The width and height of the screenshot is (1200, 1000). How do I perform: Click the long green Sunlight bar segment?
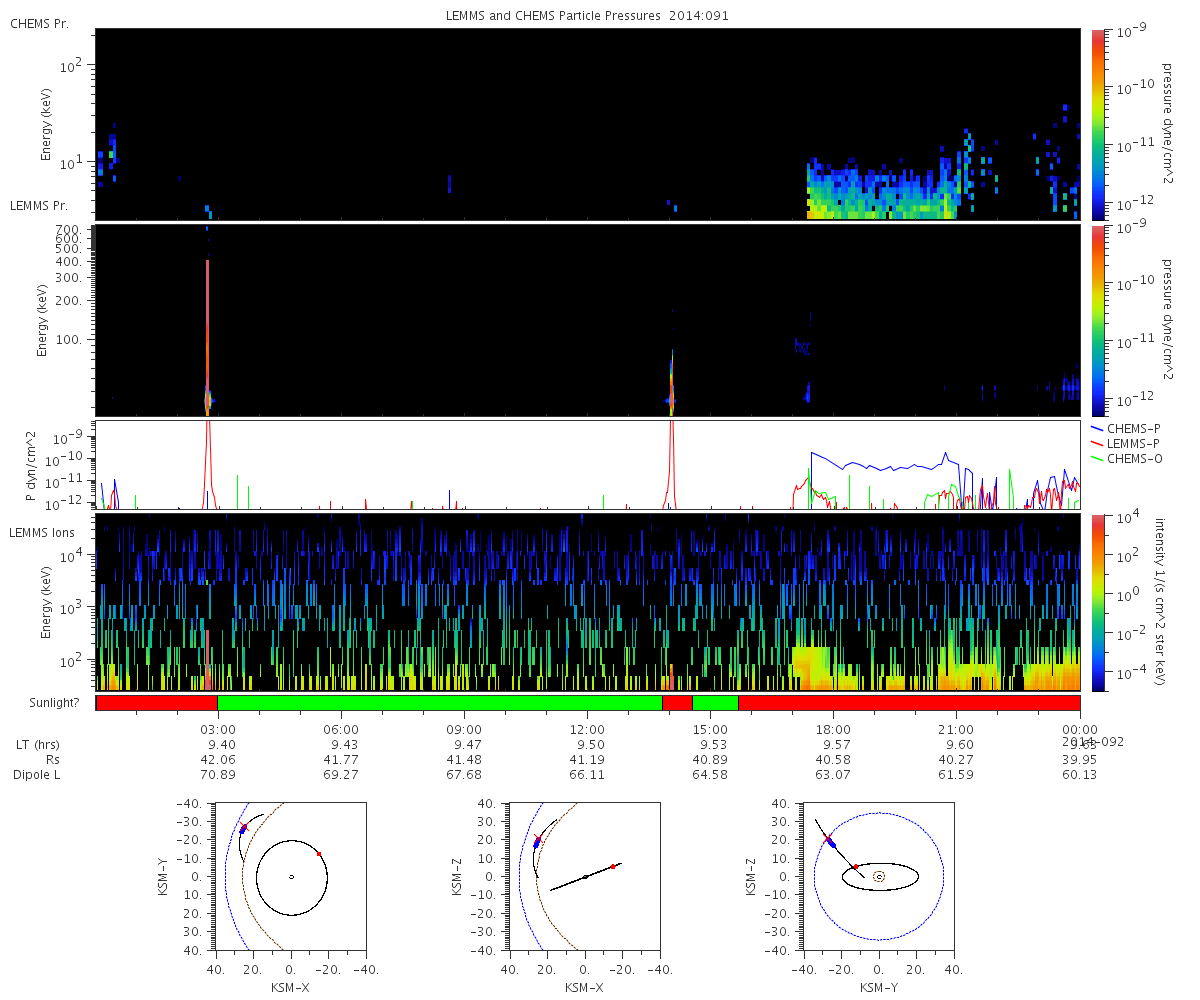pos(440,703)
